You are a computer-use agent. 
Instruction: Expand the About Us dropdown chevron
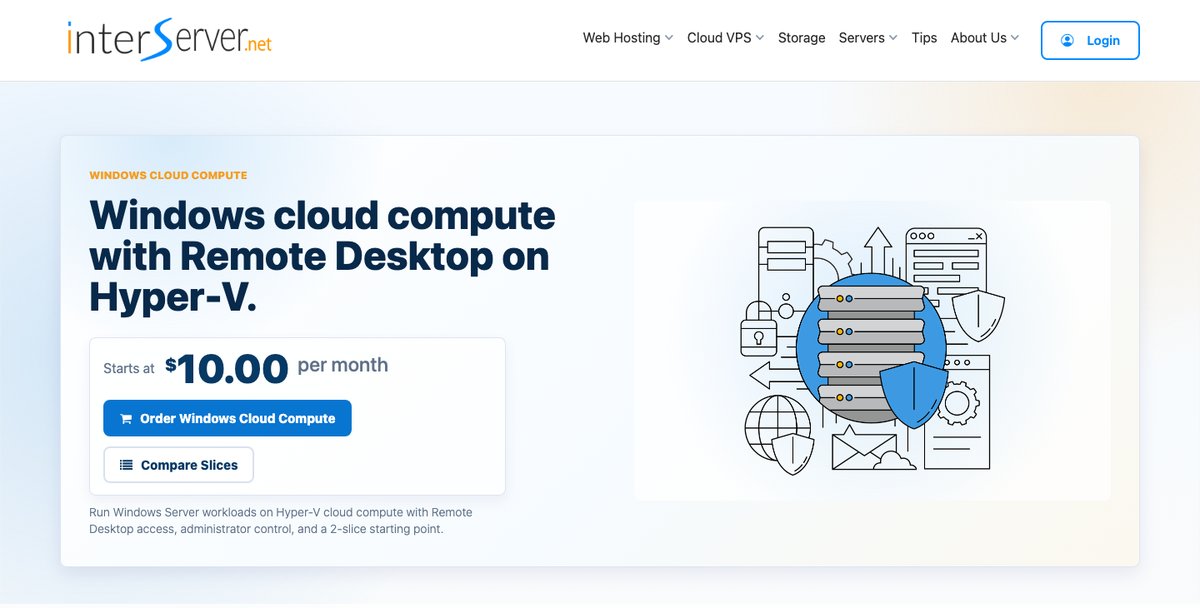(1015, 38)
